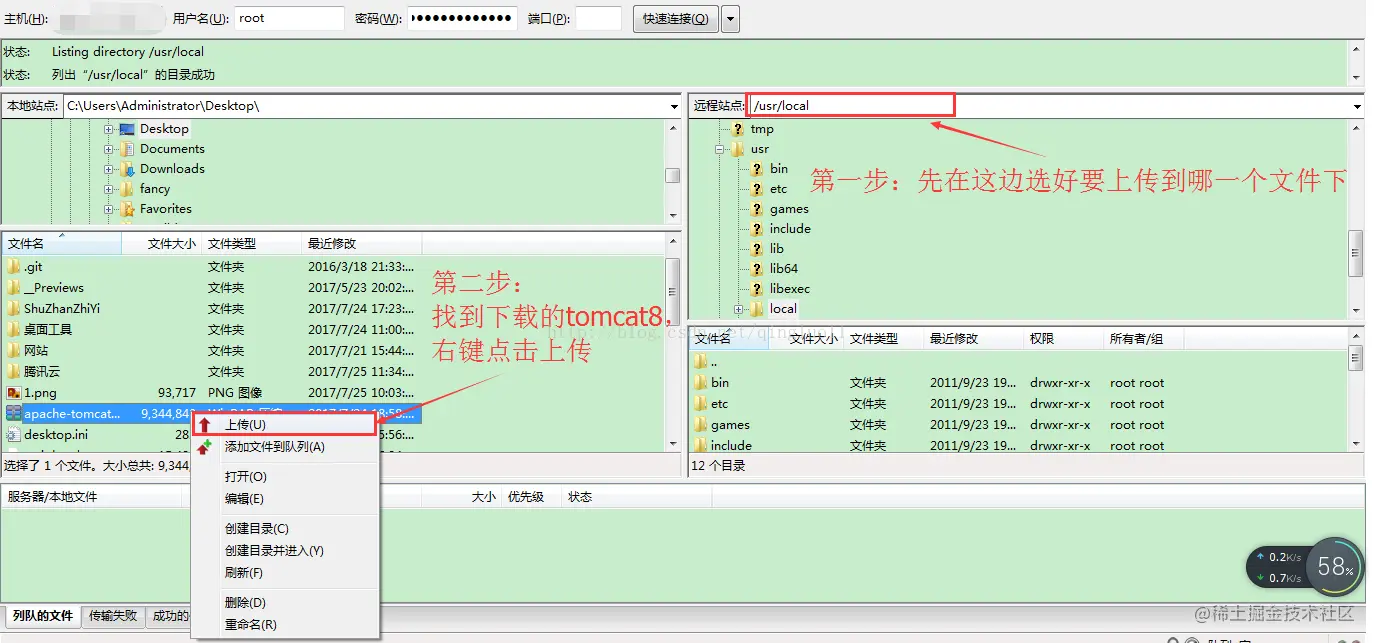Click the Favorites star folder icon
The height and width of the screenshot is (643, 1374).
click(126, 209)
